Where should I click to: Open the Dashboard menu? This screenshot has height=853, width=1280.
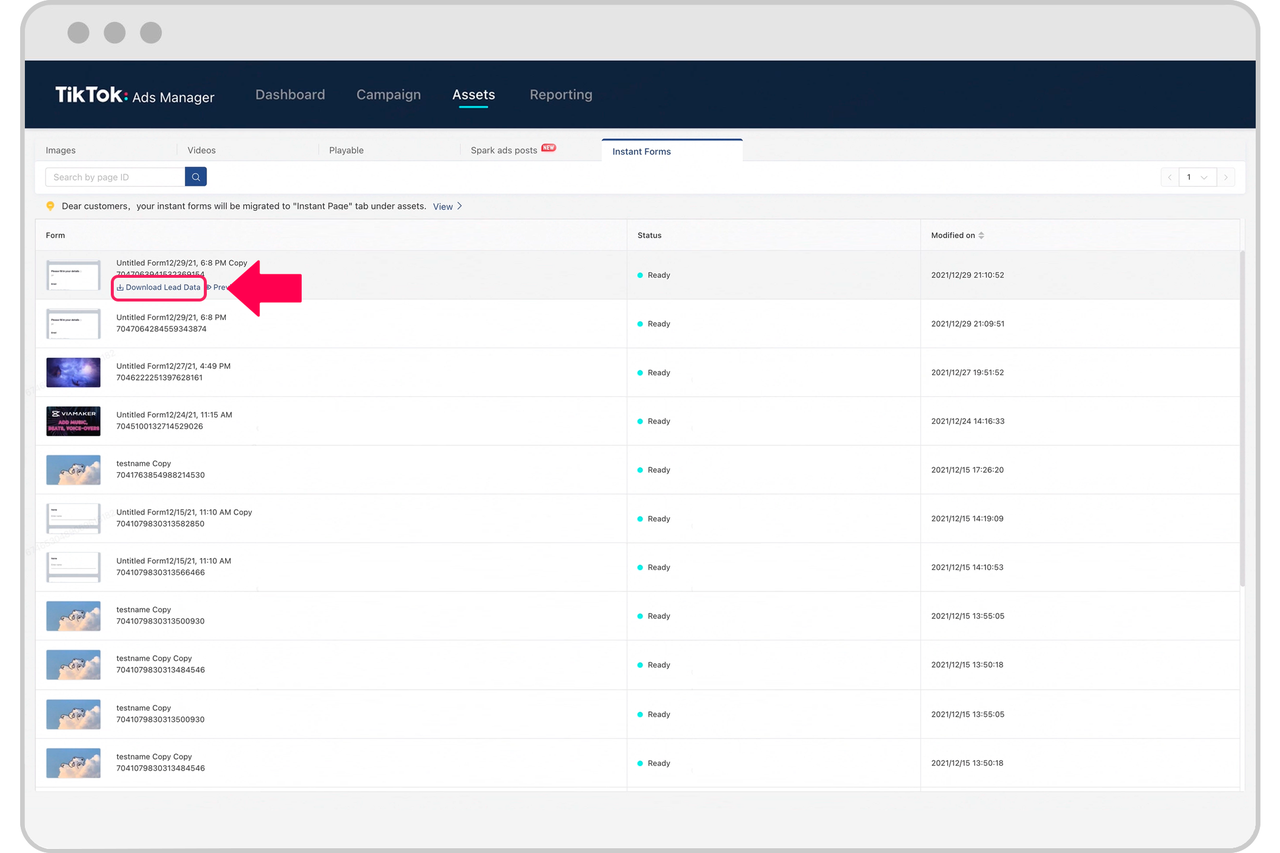point(290,95)
